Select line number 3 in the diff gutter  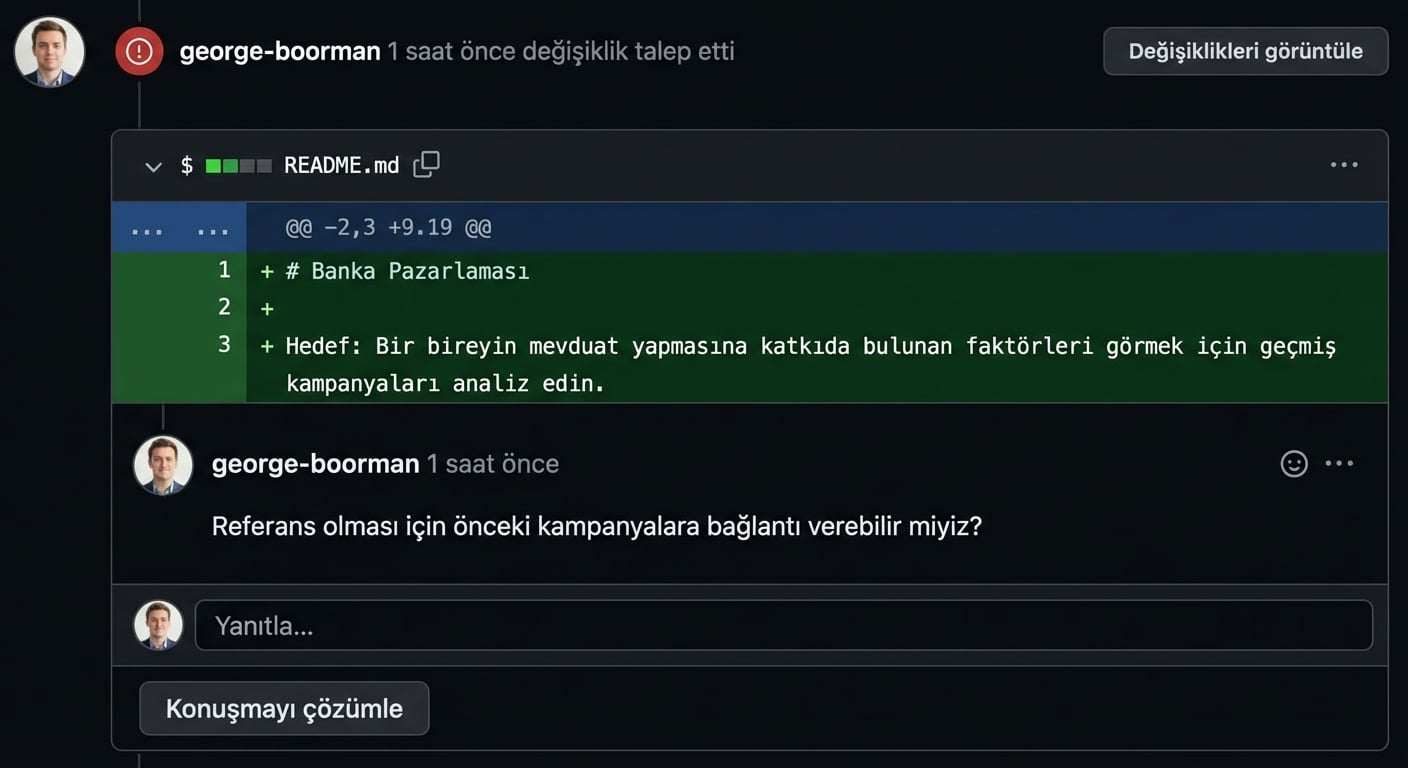pos(223,345)
